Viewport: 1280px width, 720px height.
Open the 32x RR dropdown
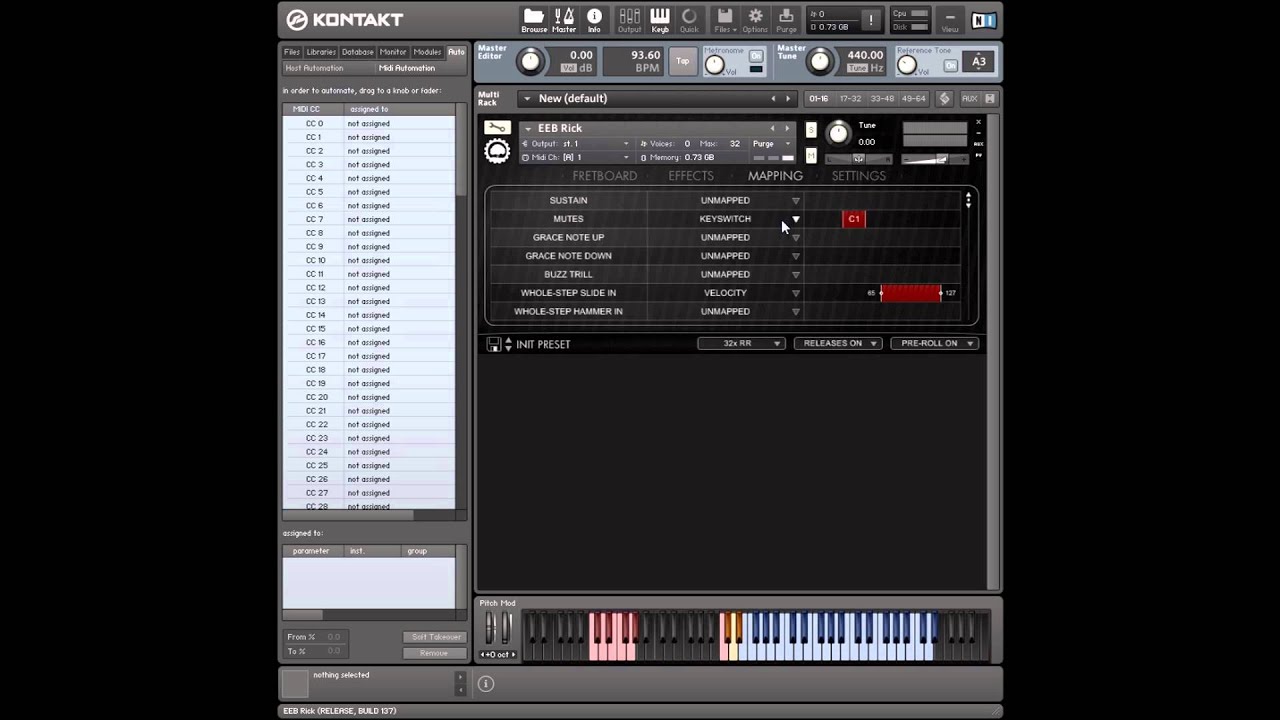741,344
